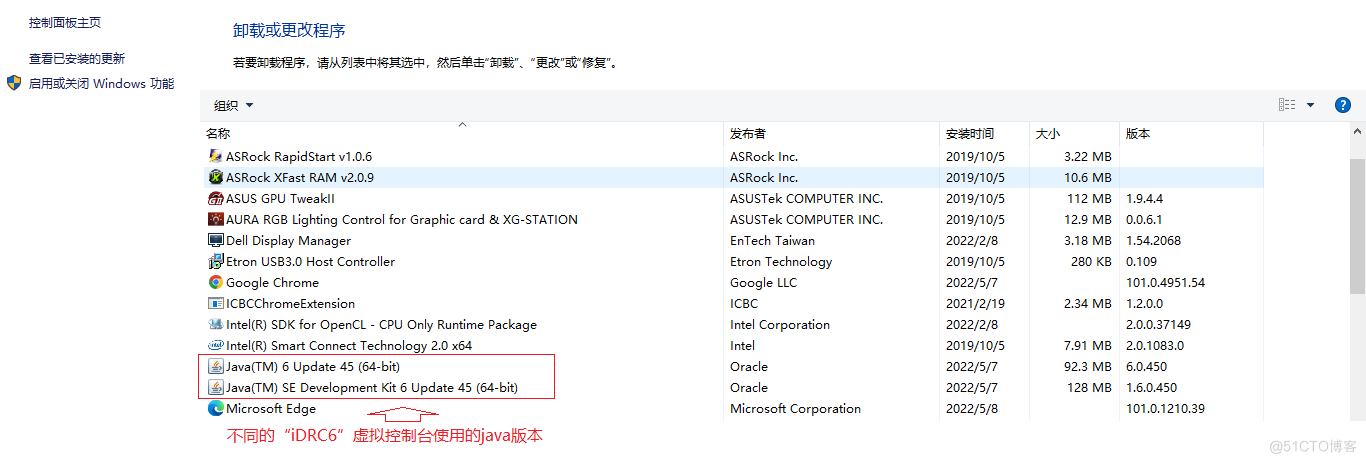Select the Etron USB3.0 Host Controller entry
The image size is (1366, 463).
[733, 261]
